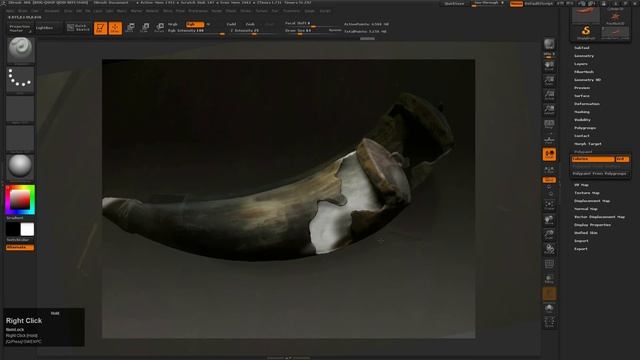Open the current brush thumbnail picker
The height and width of the screenshot is (360, 640).
click(x=20, y=50)
